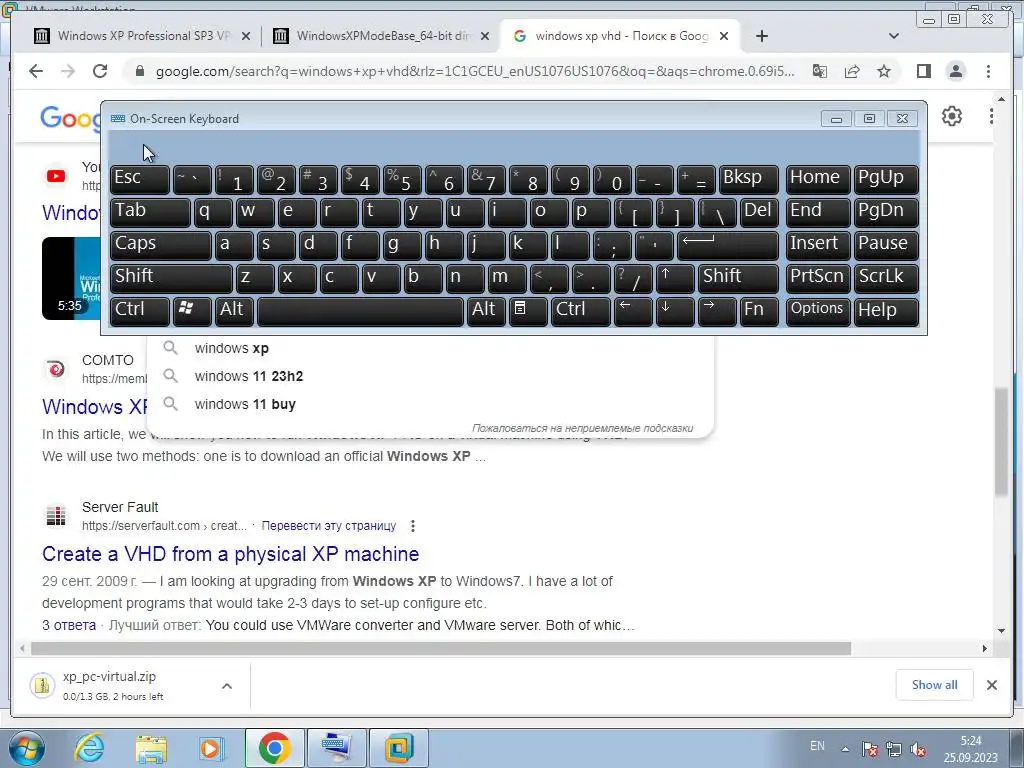The width and height of the screenshot is (1024, 768).
Task: Open Google search settings gear
Action: tap(952, 116)
